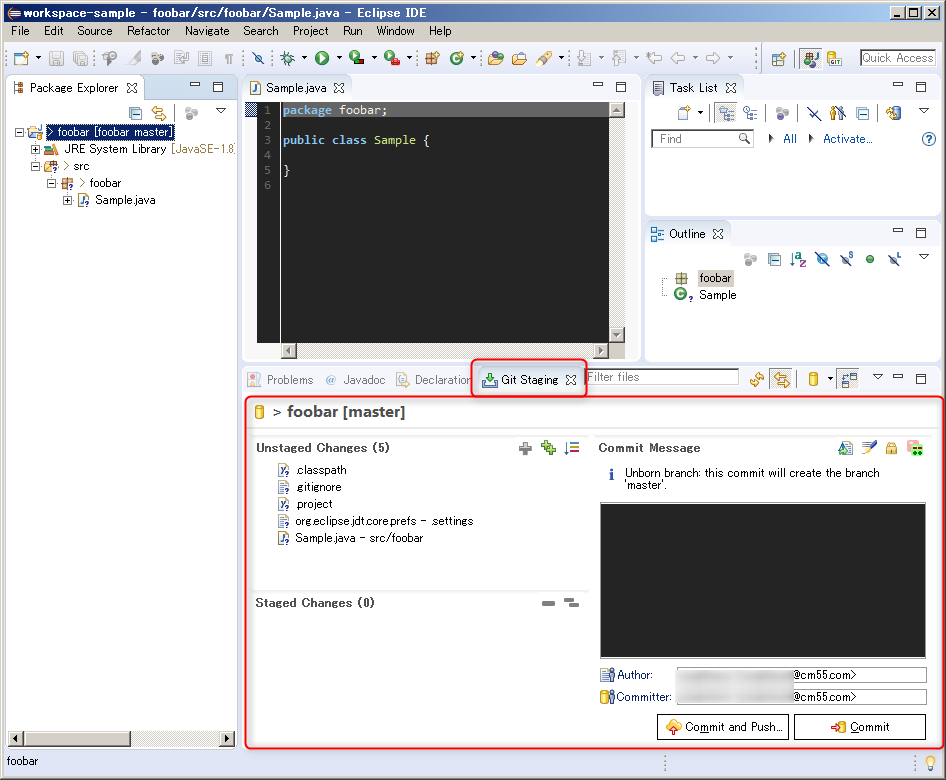Click the editor vertical scrollbar down arrow

[616, 335]
